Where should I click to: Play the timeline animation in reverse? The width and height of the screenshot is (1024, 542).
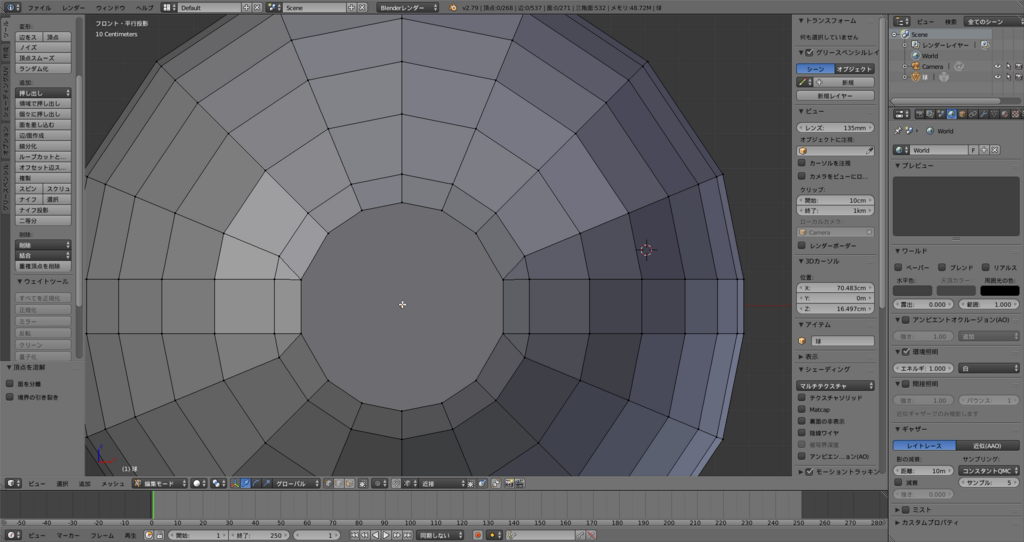point(376,535)
